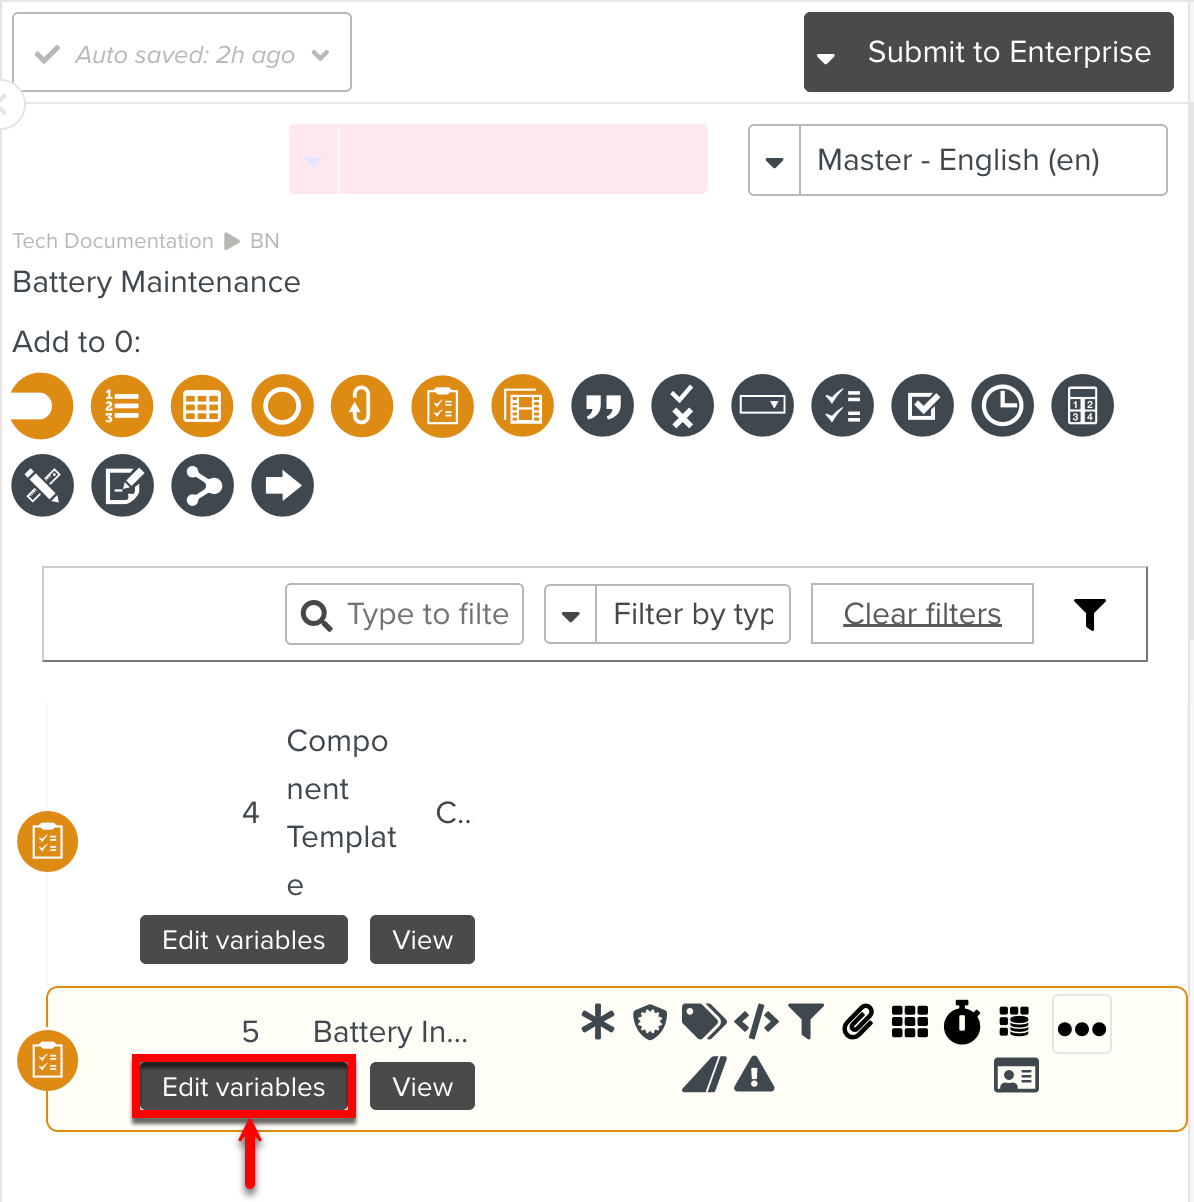Click the warning triangle icon

click(754, 1075)
